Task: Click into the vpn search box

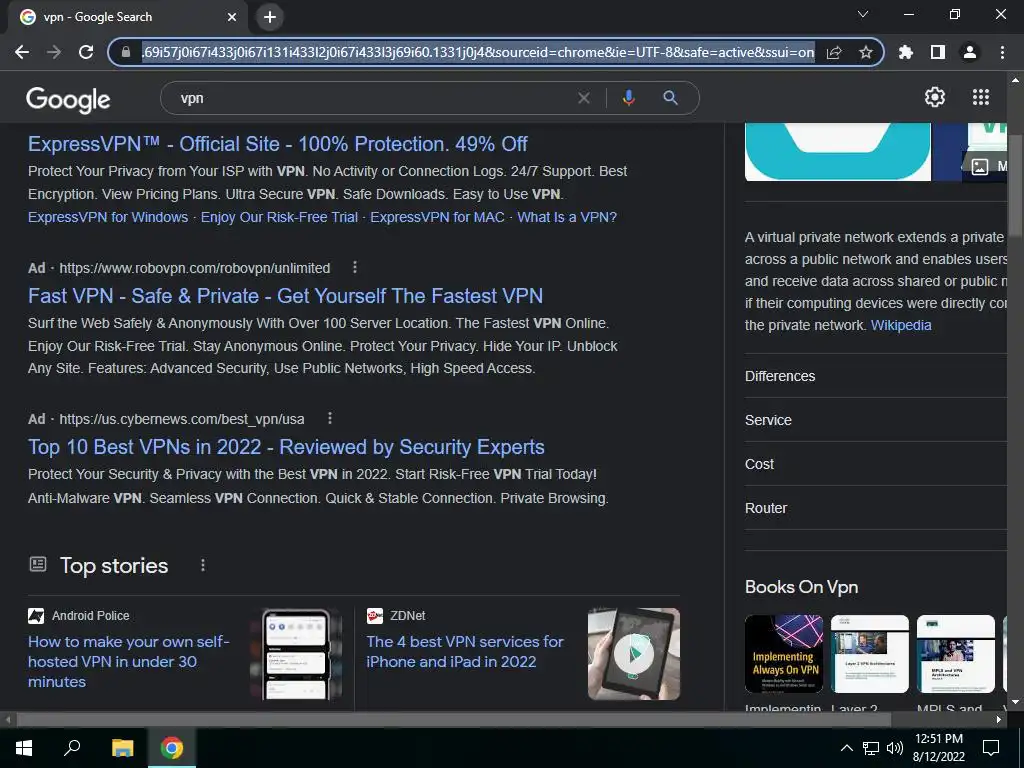Action: click(372, 98)
